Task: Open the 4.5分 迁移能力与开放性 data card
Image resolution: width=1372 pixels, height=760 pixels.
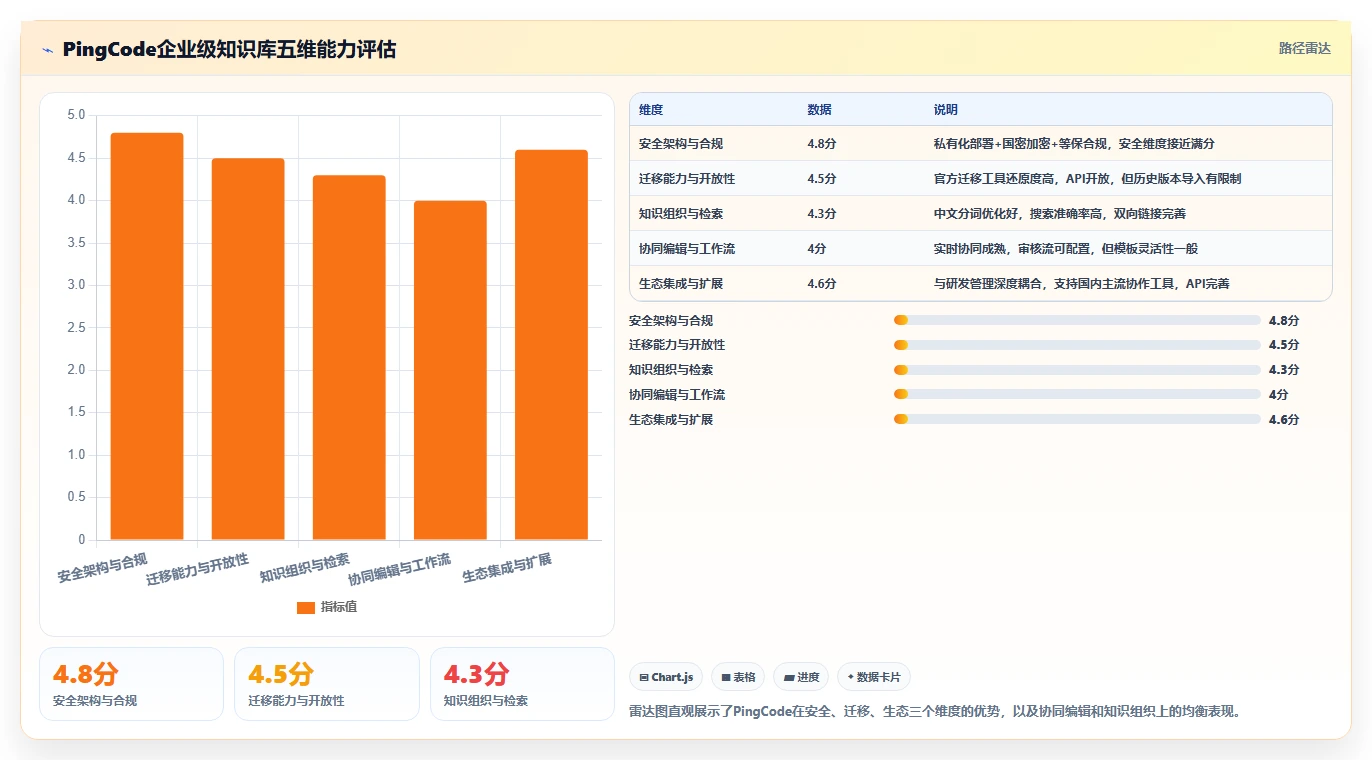Action: (x=326, y=684)
